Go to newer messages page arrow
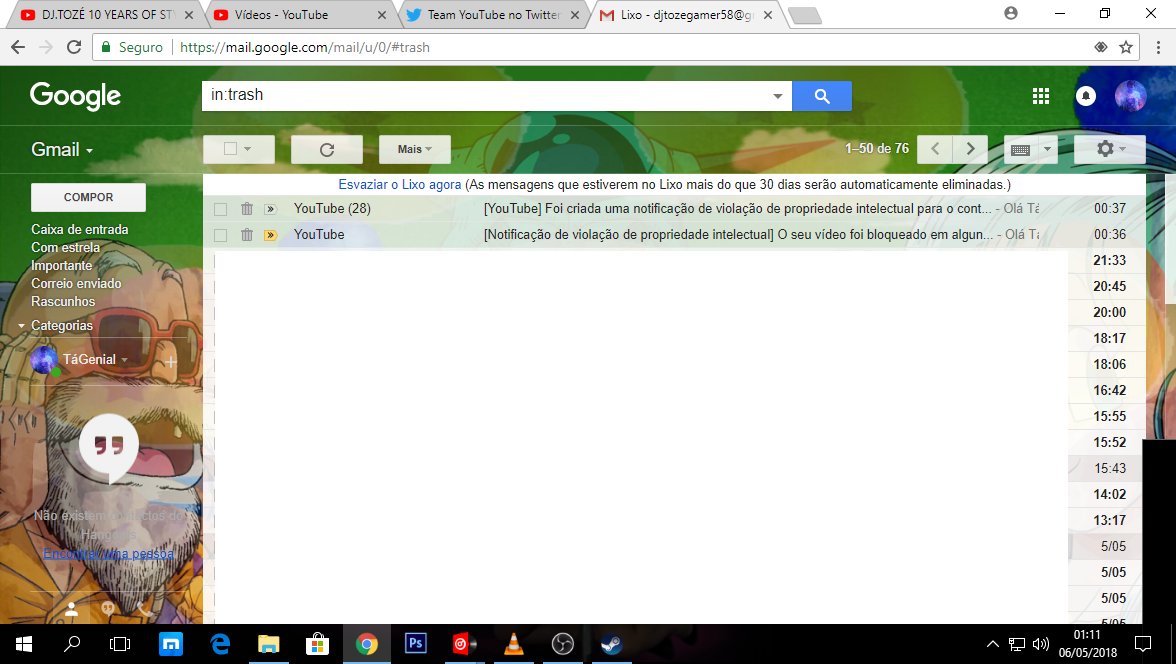This screenshot has width=1176, height=664. point(935,149)
